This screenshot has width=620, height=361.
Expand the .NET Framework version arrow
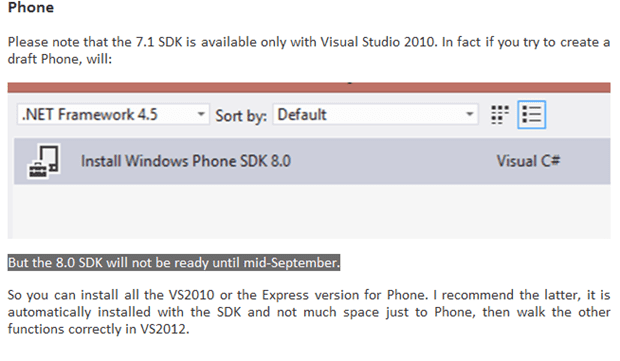(201, 115)
